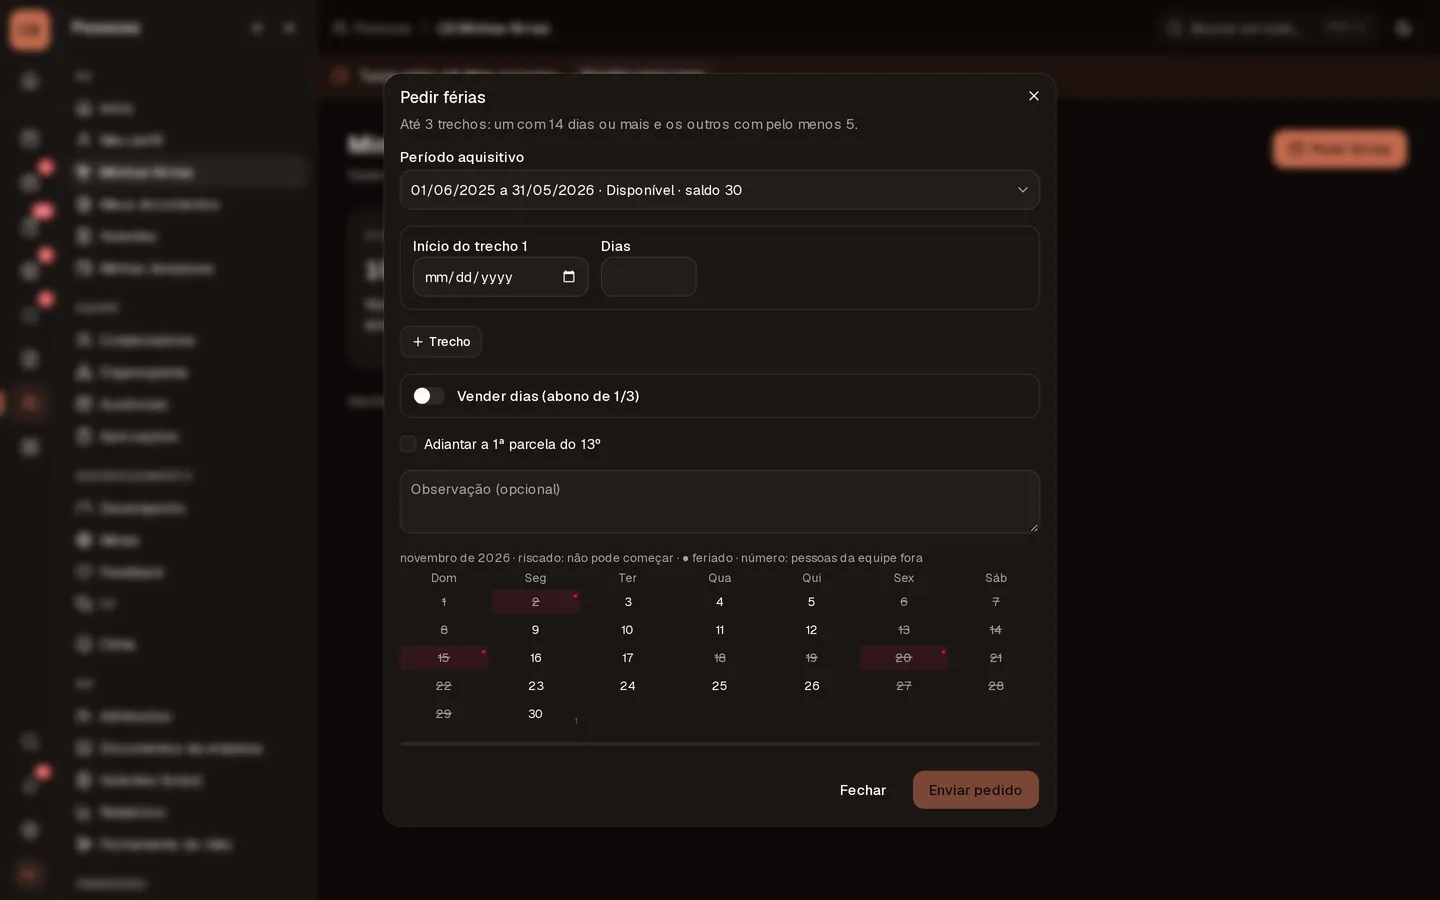Select day 16 in the November calendar
Screen dimensions: 1440x900
(536, 658)
